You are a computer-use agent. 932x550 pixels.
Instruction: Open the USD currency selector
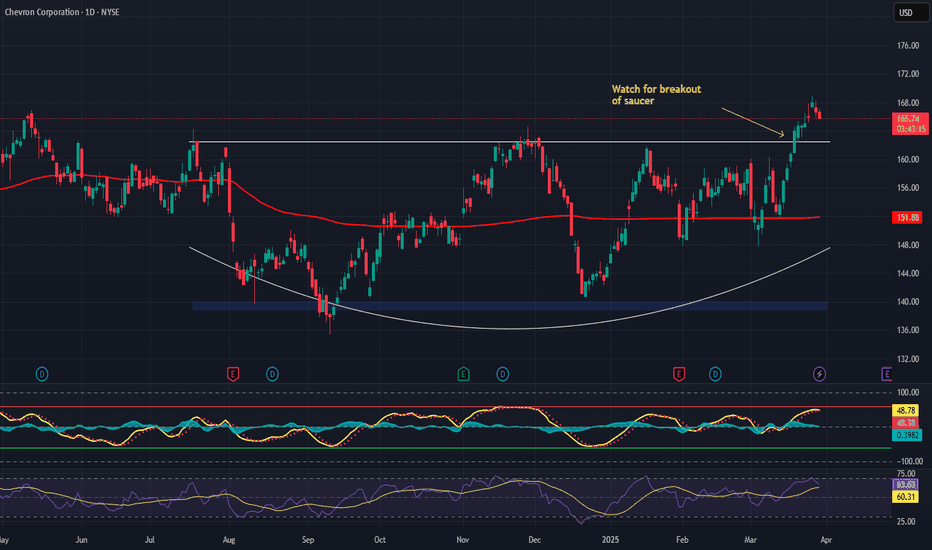(x=911, y=12)
